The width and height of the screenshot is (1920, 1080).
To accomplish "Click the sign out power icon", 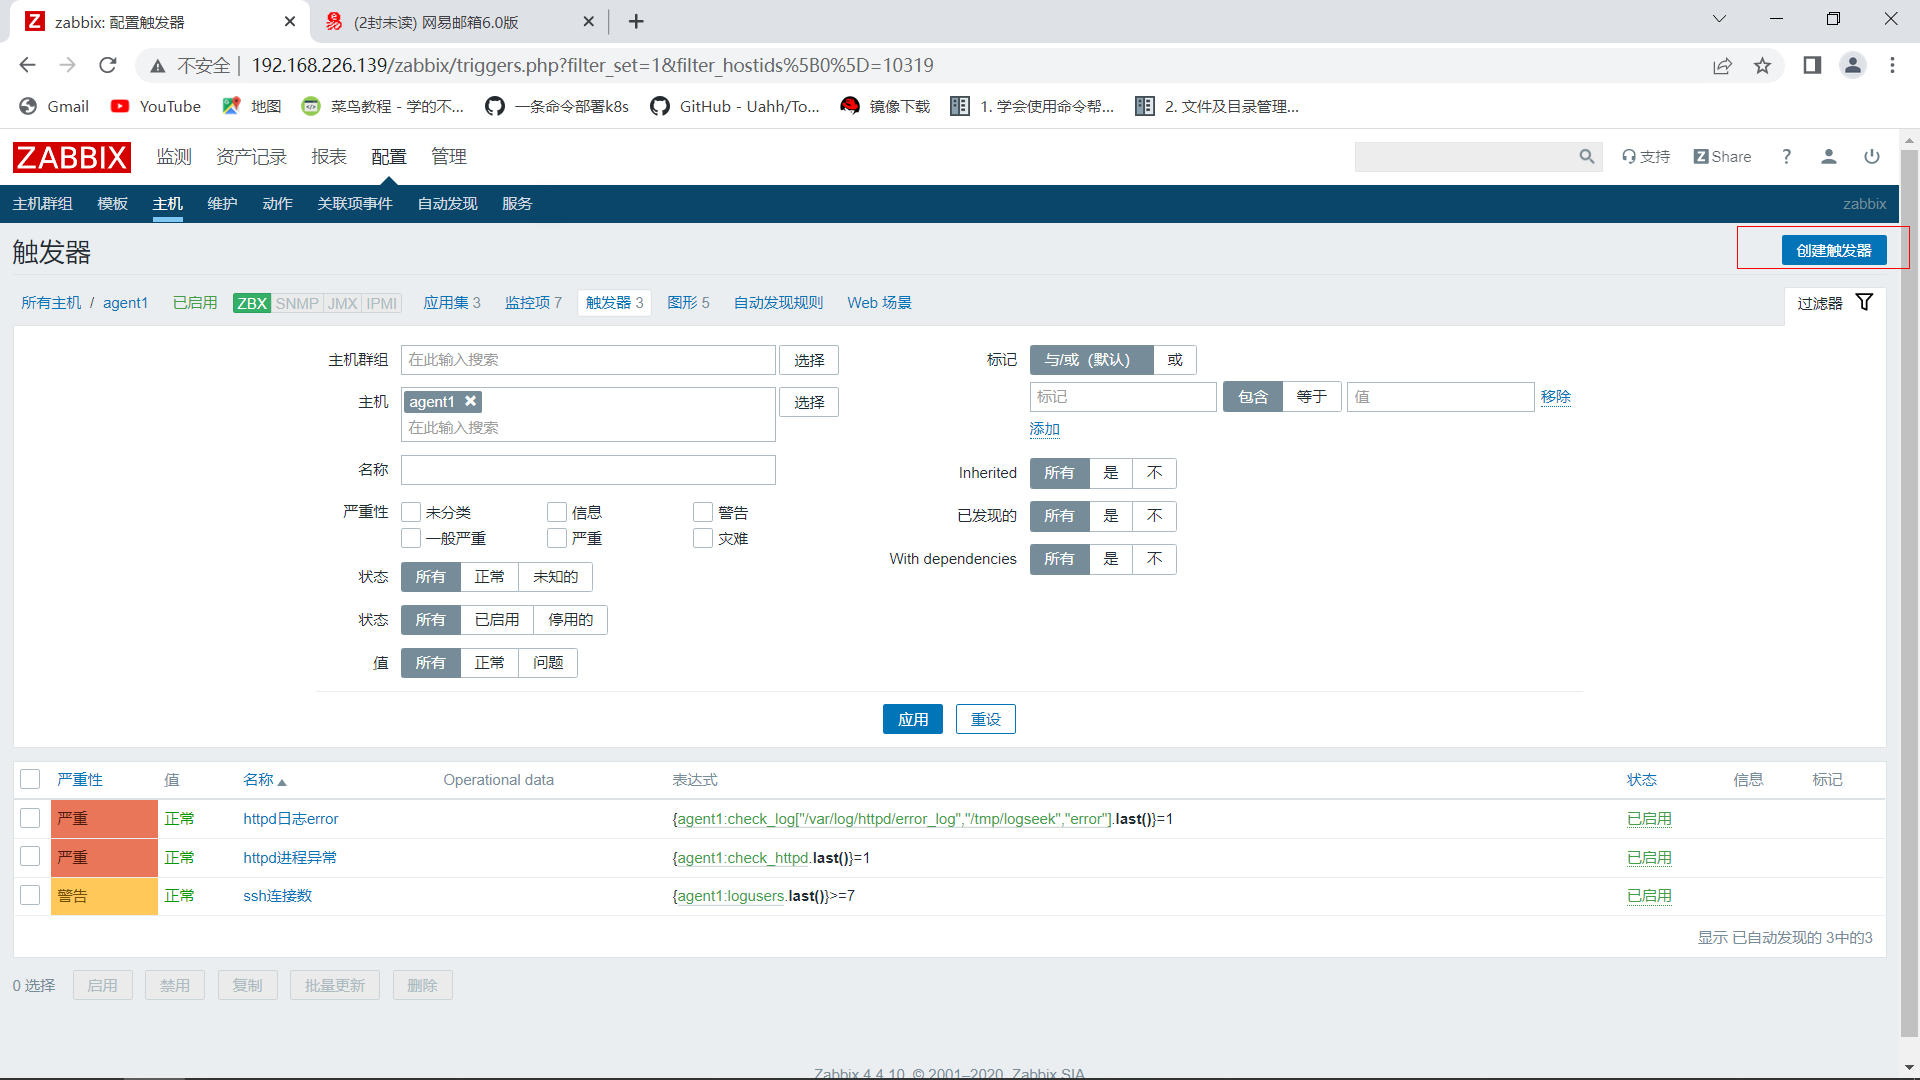I will (1871, 157).
